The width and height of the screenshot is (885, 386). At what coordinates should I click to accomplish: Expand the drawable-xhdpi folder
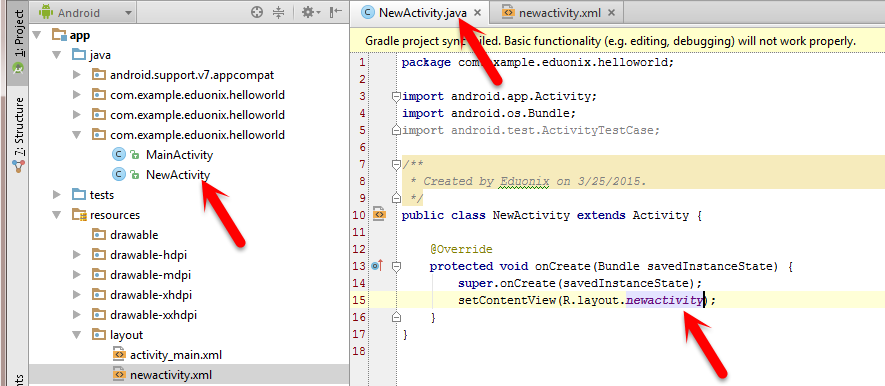77,295
